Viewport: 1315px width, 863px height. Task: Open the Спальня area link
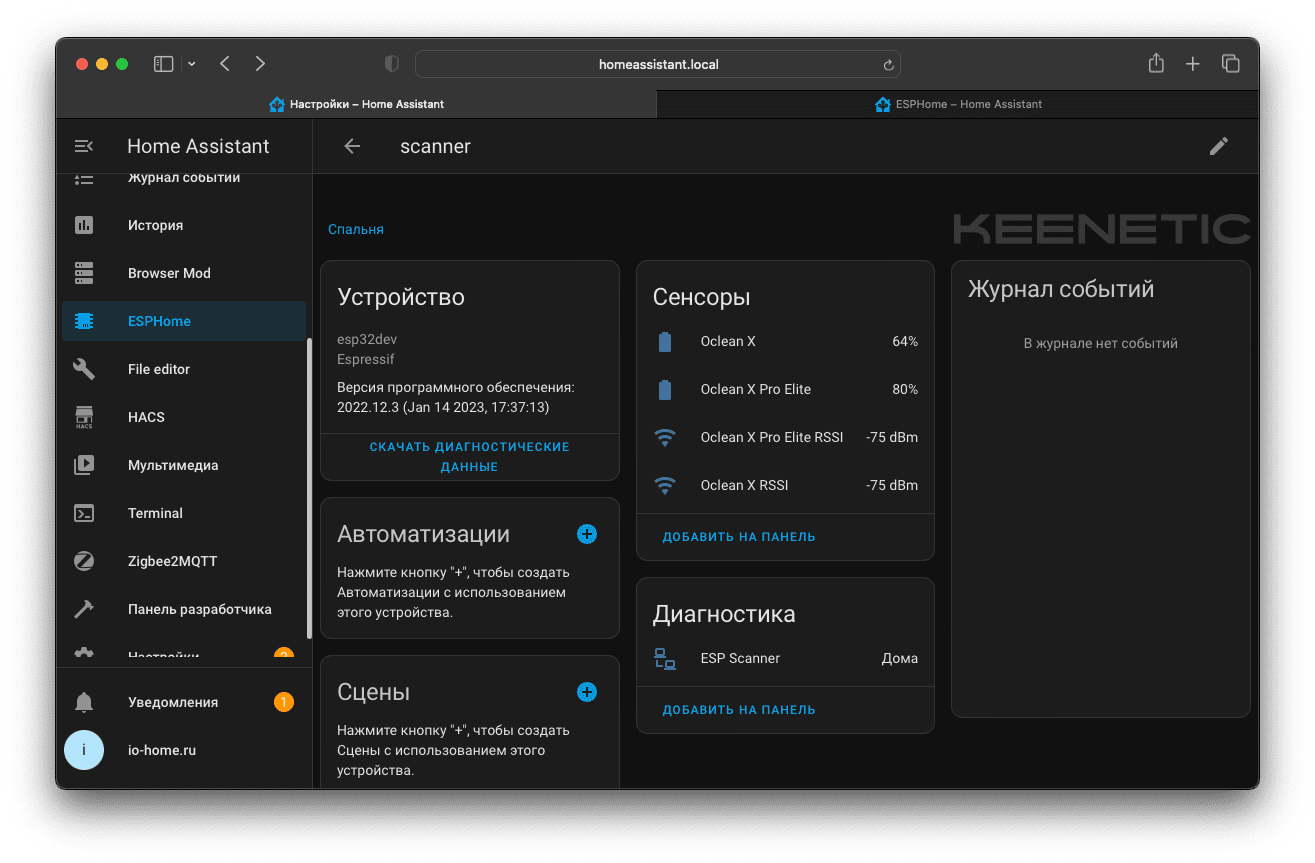pos(356,229)
